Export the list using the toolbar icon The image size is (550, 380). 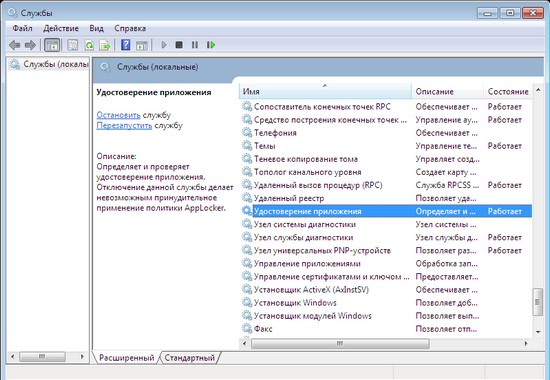point(105,45)
